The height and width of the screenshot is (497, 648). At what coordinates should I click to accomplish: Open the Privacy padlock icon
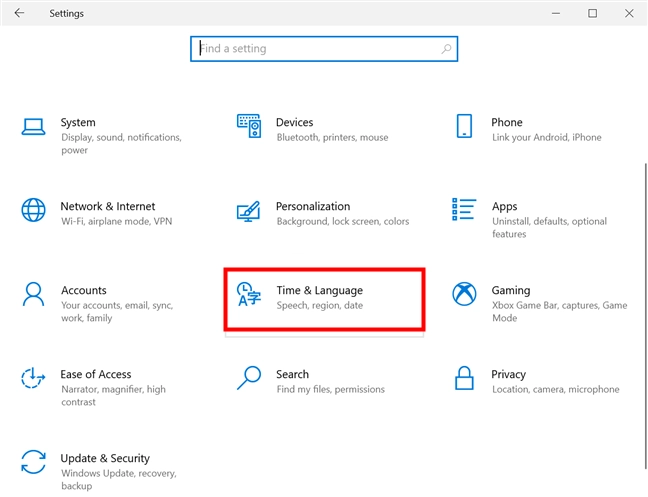tap(464, 378)
